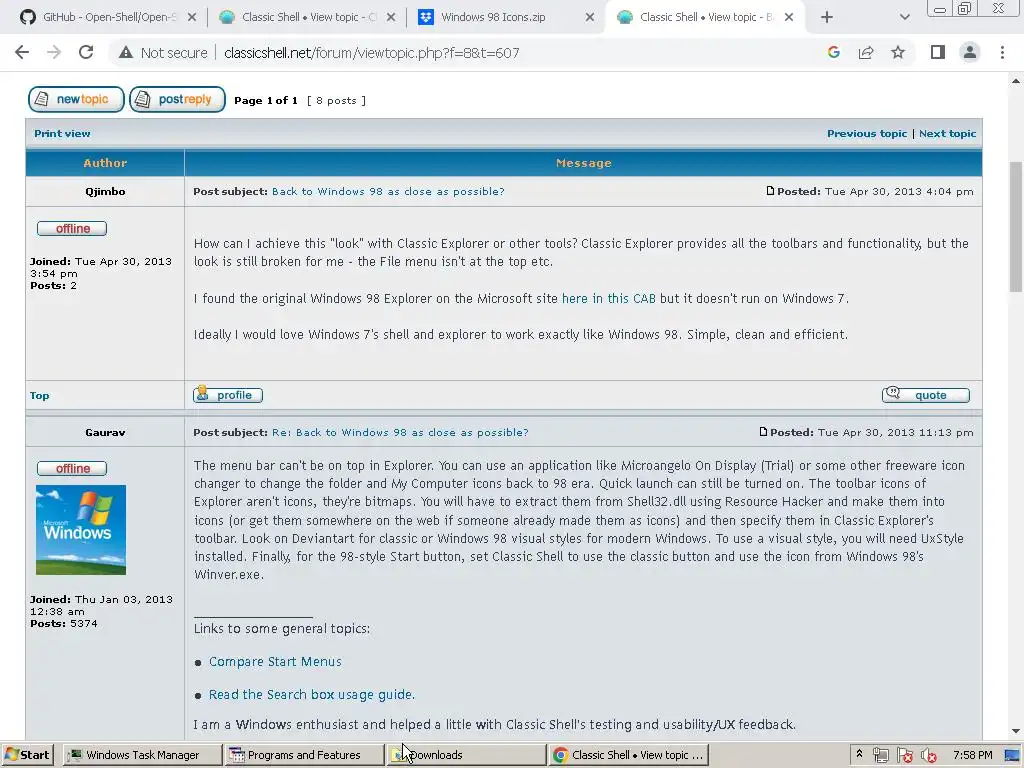
Task: Quote Qjimbo's post
Action: pos(925,394)
